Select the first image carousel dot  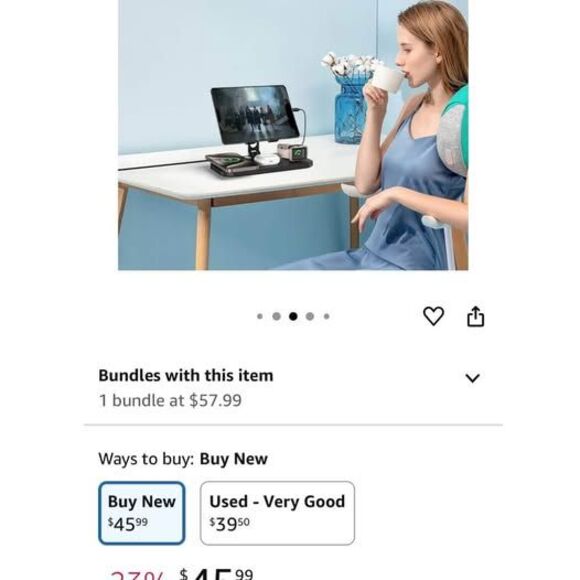pyautogui.click(x=260, y=316)
